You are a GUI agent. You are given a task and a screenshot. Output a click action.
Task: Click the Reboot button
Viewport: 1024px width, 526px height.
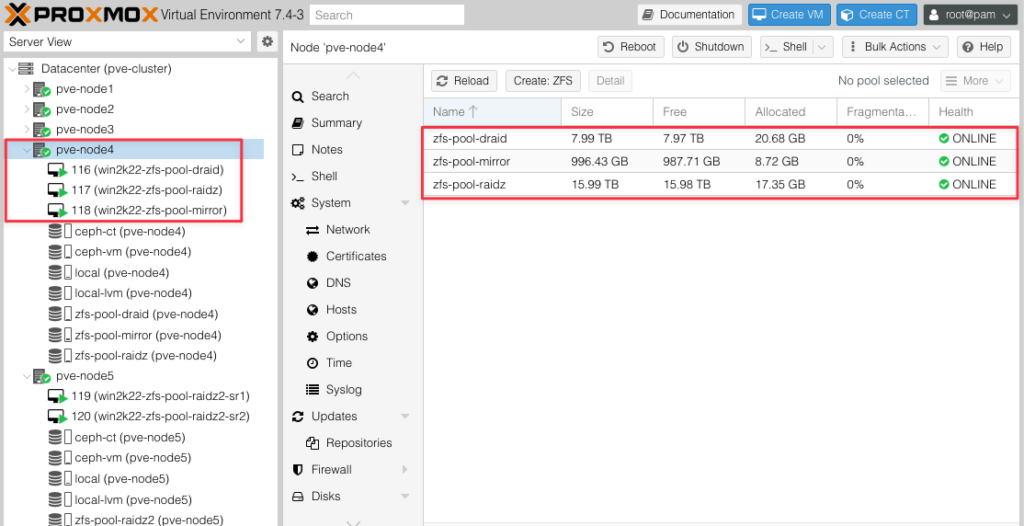pyautogui.click(x=631, y=47)
